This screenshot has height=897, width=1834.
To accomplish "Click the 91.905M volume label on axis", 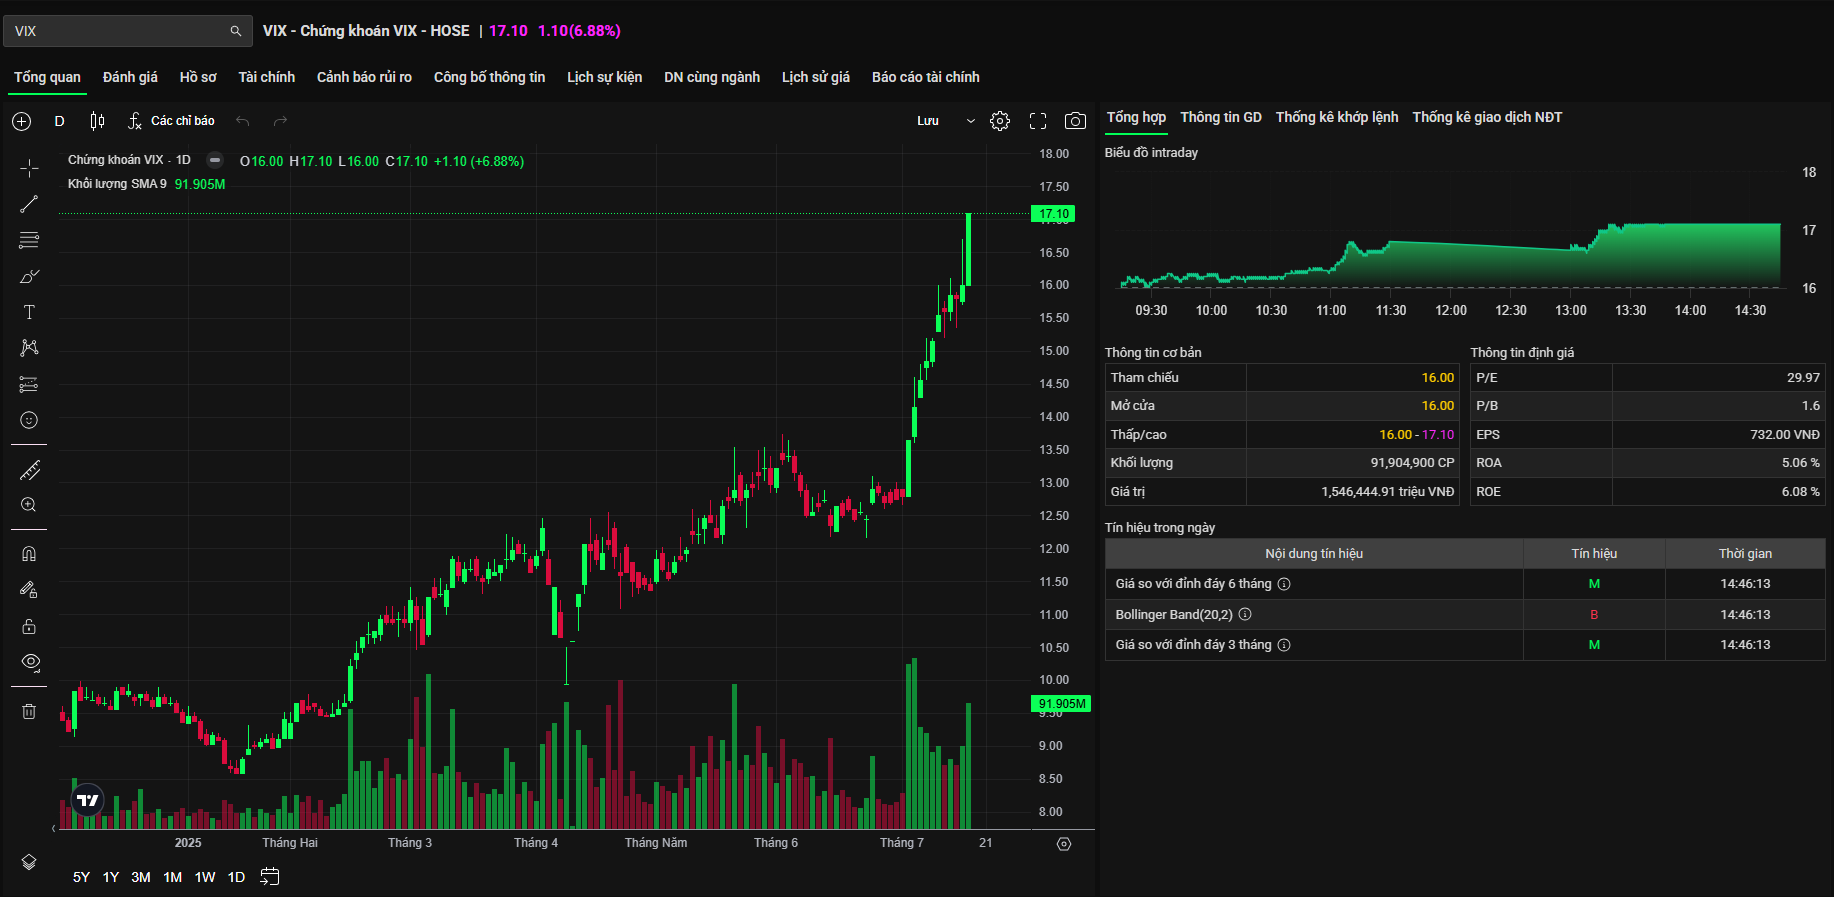I will pyautogui.click(x=1061, y=704).
